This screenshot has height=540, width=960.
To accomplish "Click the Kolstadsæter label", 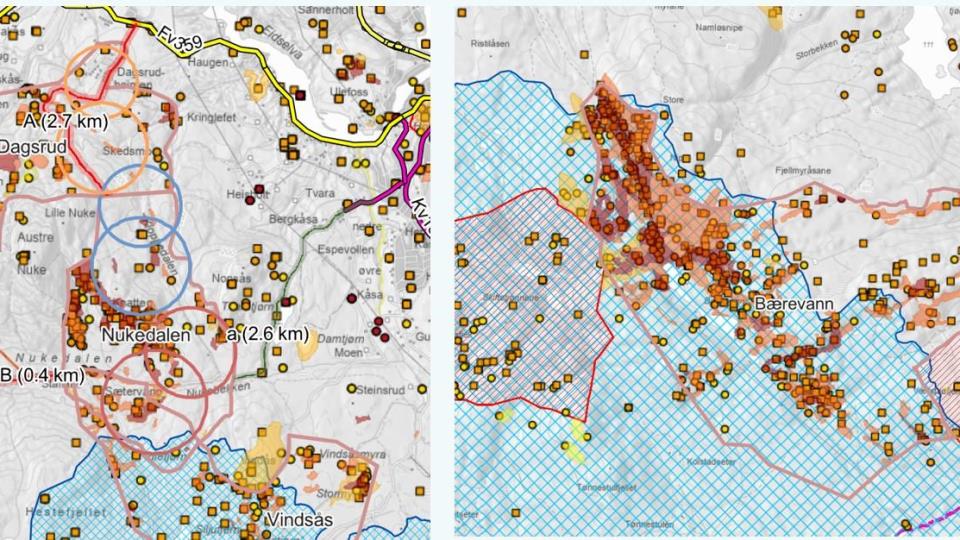I will click(x=712, y=461).
